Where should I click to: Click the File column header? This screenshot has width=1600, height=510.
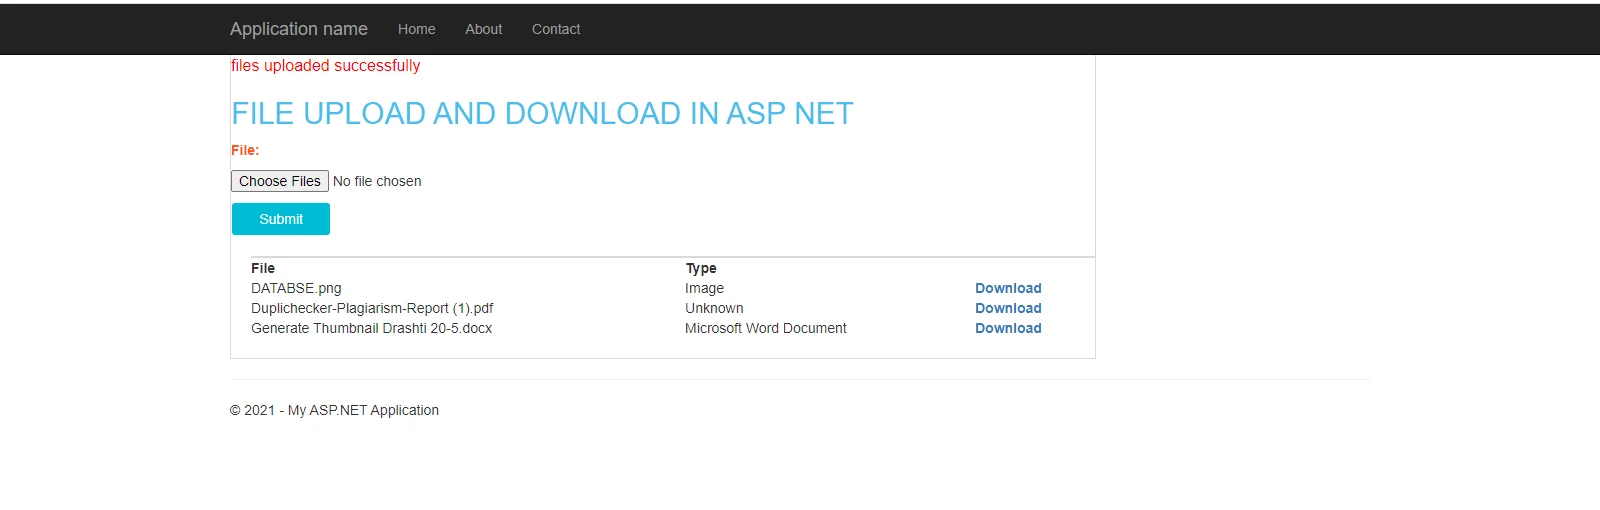coord(263,268)
